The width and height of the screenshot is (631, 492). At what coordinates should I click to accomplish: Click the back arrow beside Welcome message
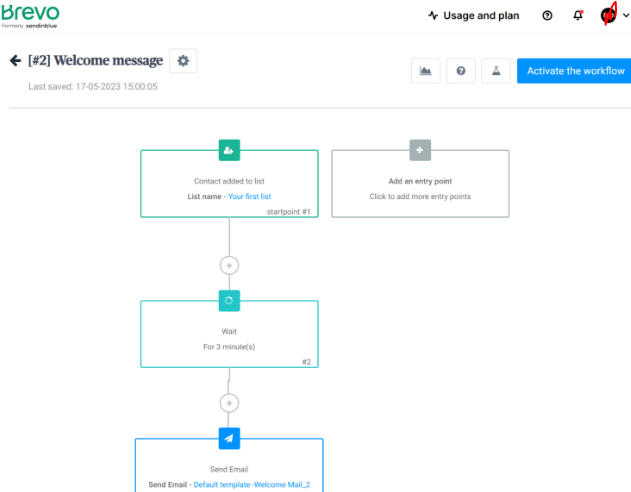click(15, 61)
